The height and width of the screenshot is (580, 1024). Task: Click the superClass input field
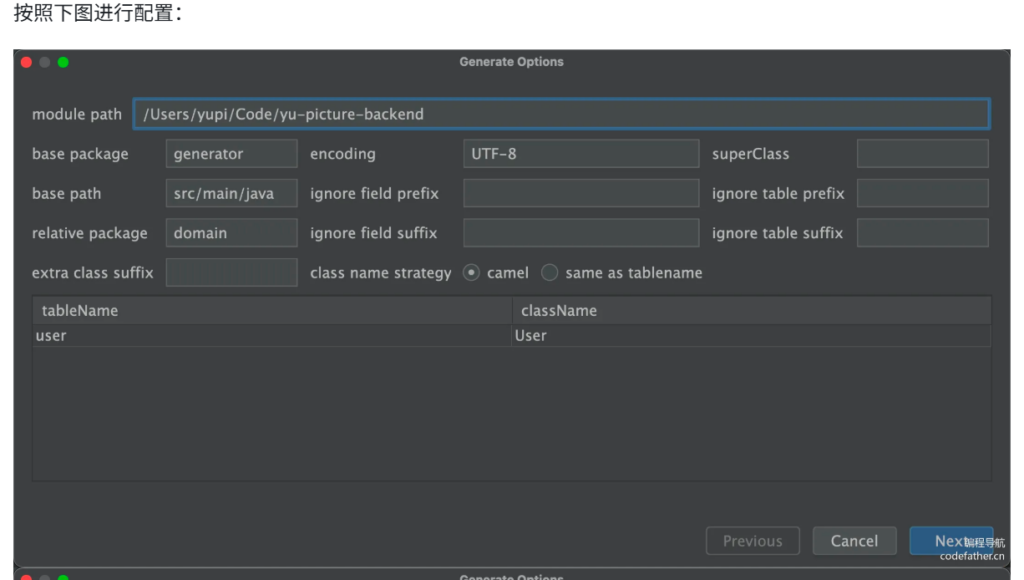(922, 154)
